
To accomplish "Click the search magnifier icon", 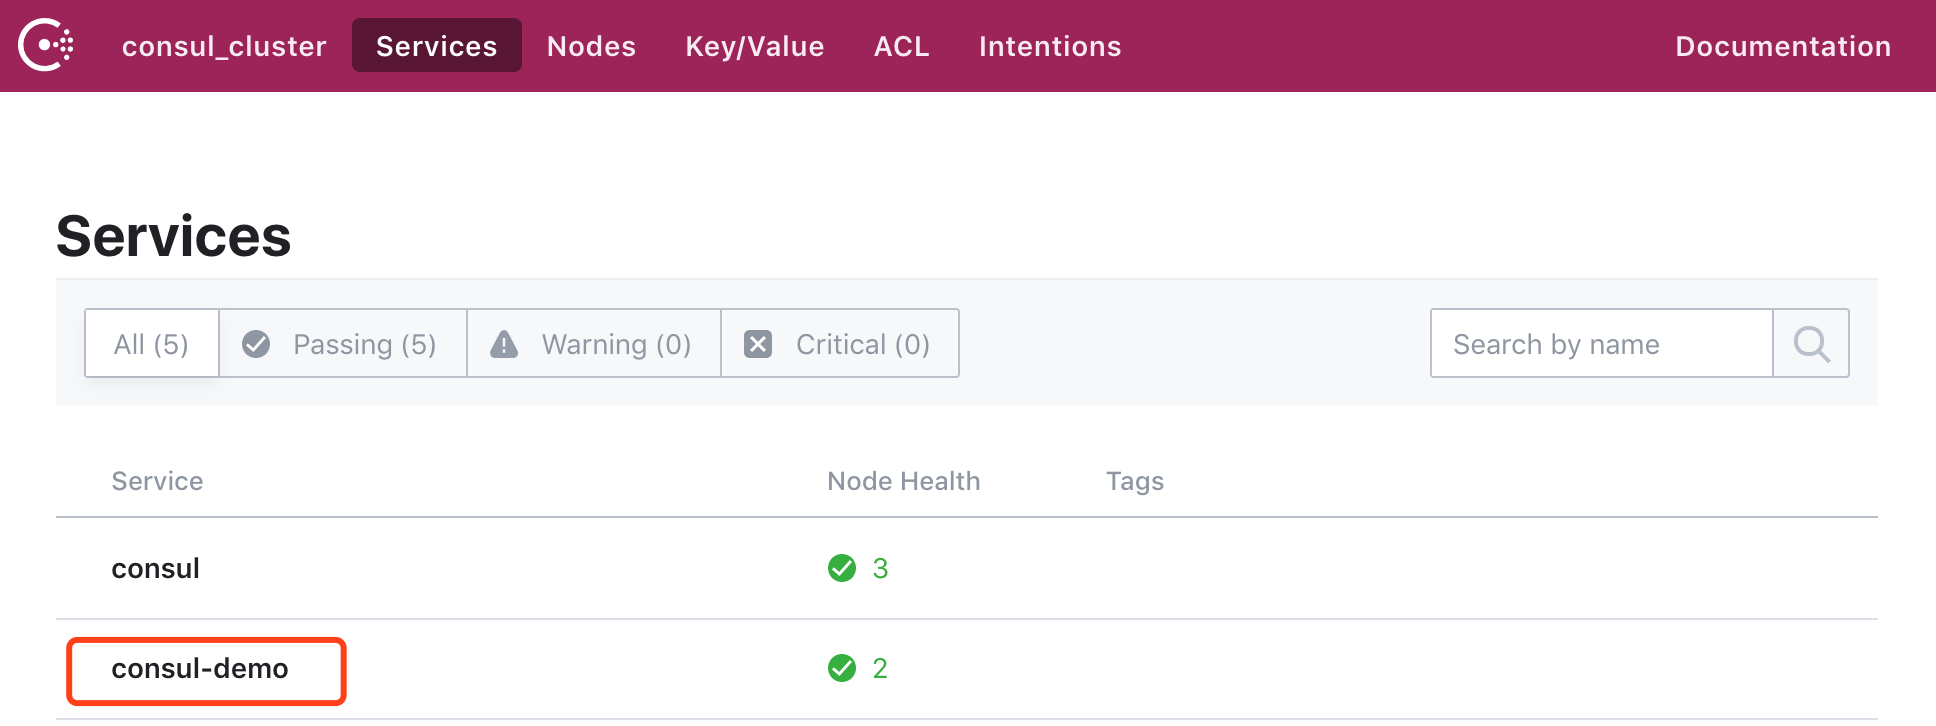I will [1811, 344].
